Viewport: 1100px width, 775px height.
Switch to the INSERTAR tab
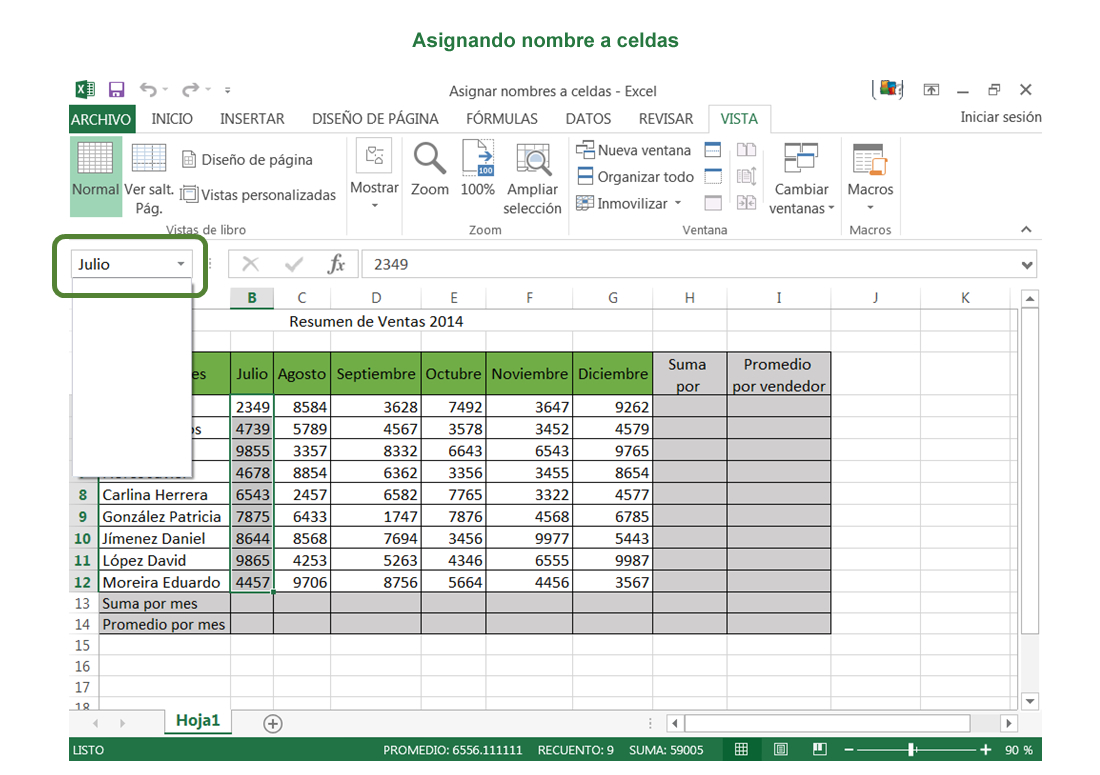pyautogui.click(x=253, y=119)
